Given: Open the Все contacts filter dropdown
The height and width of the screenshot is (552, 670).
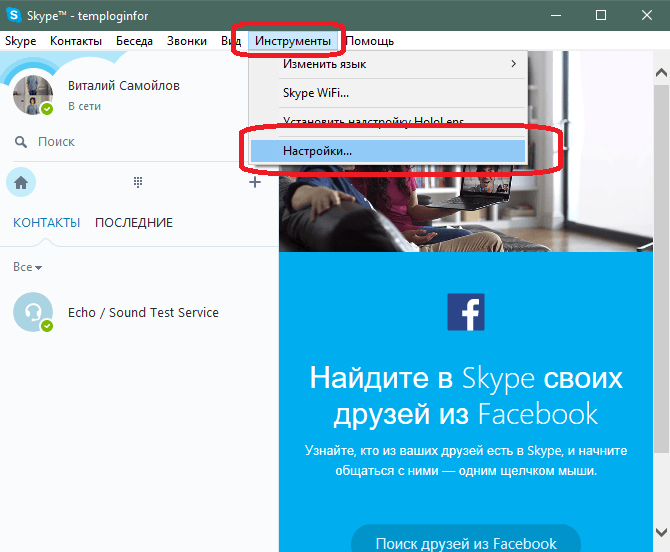Looking at the screenshot, I should point(27,267).
